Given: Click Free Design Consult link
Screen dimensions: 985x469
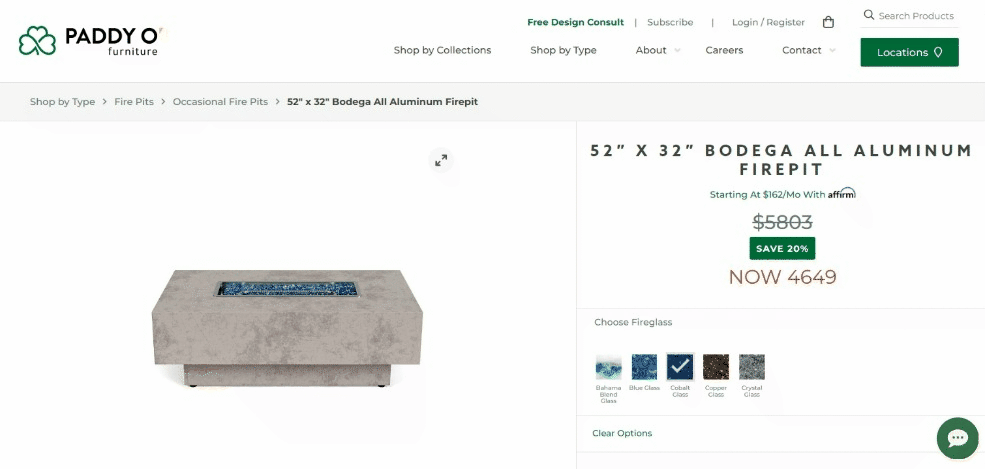Looking at the screenshot, I should 575,22.
